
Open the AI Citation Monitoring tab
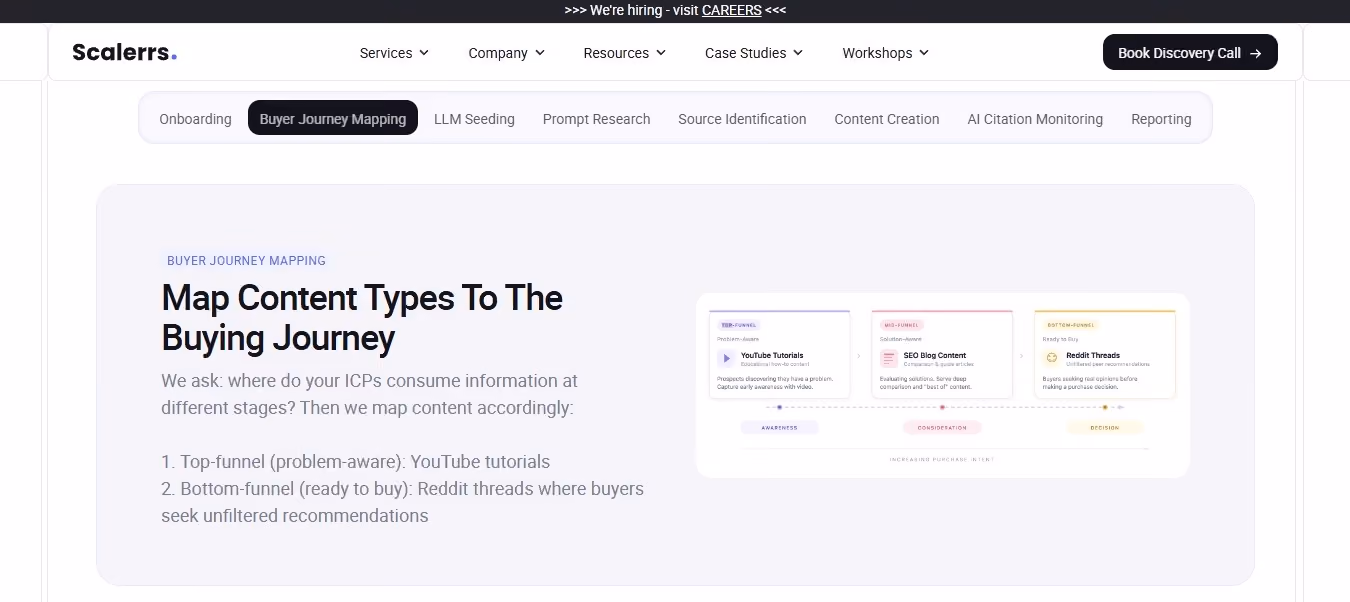pyautogui.click(x=1035, y=119)
